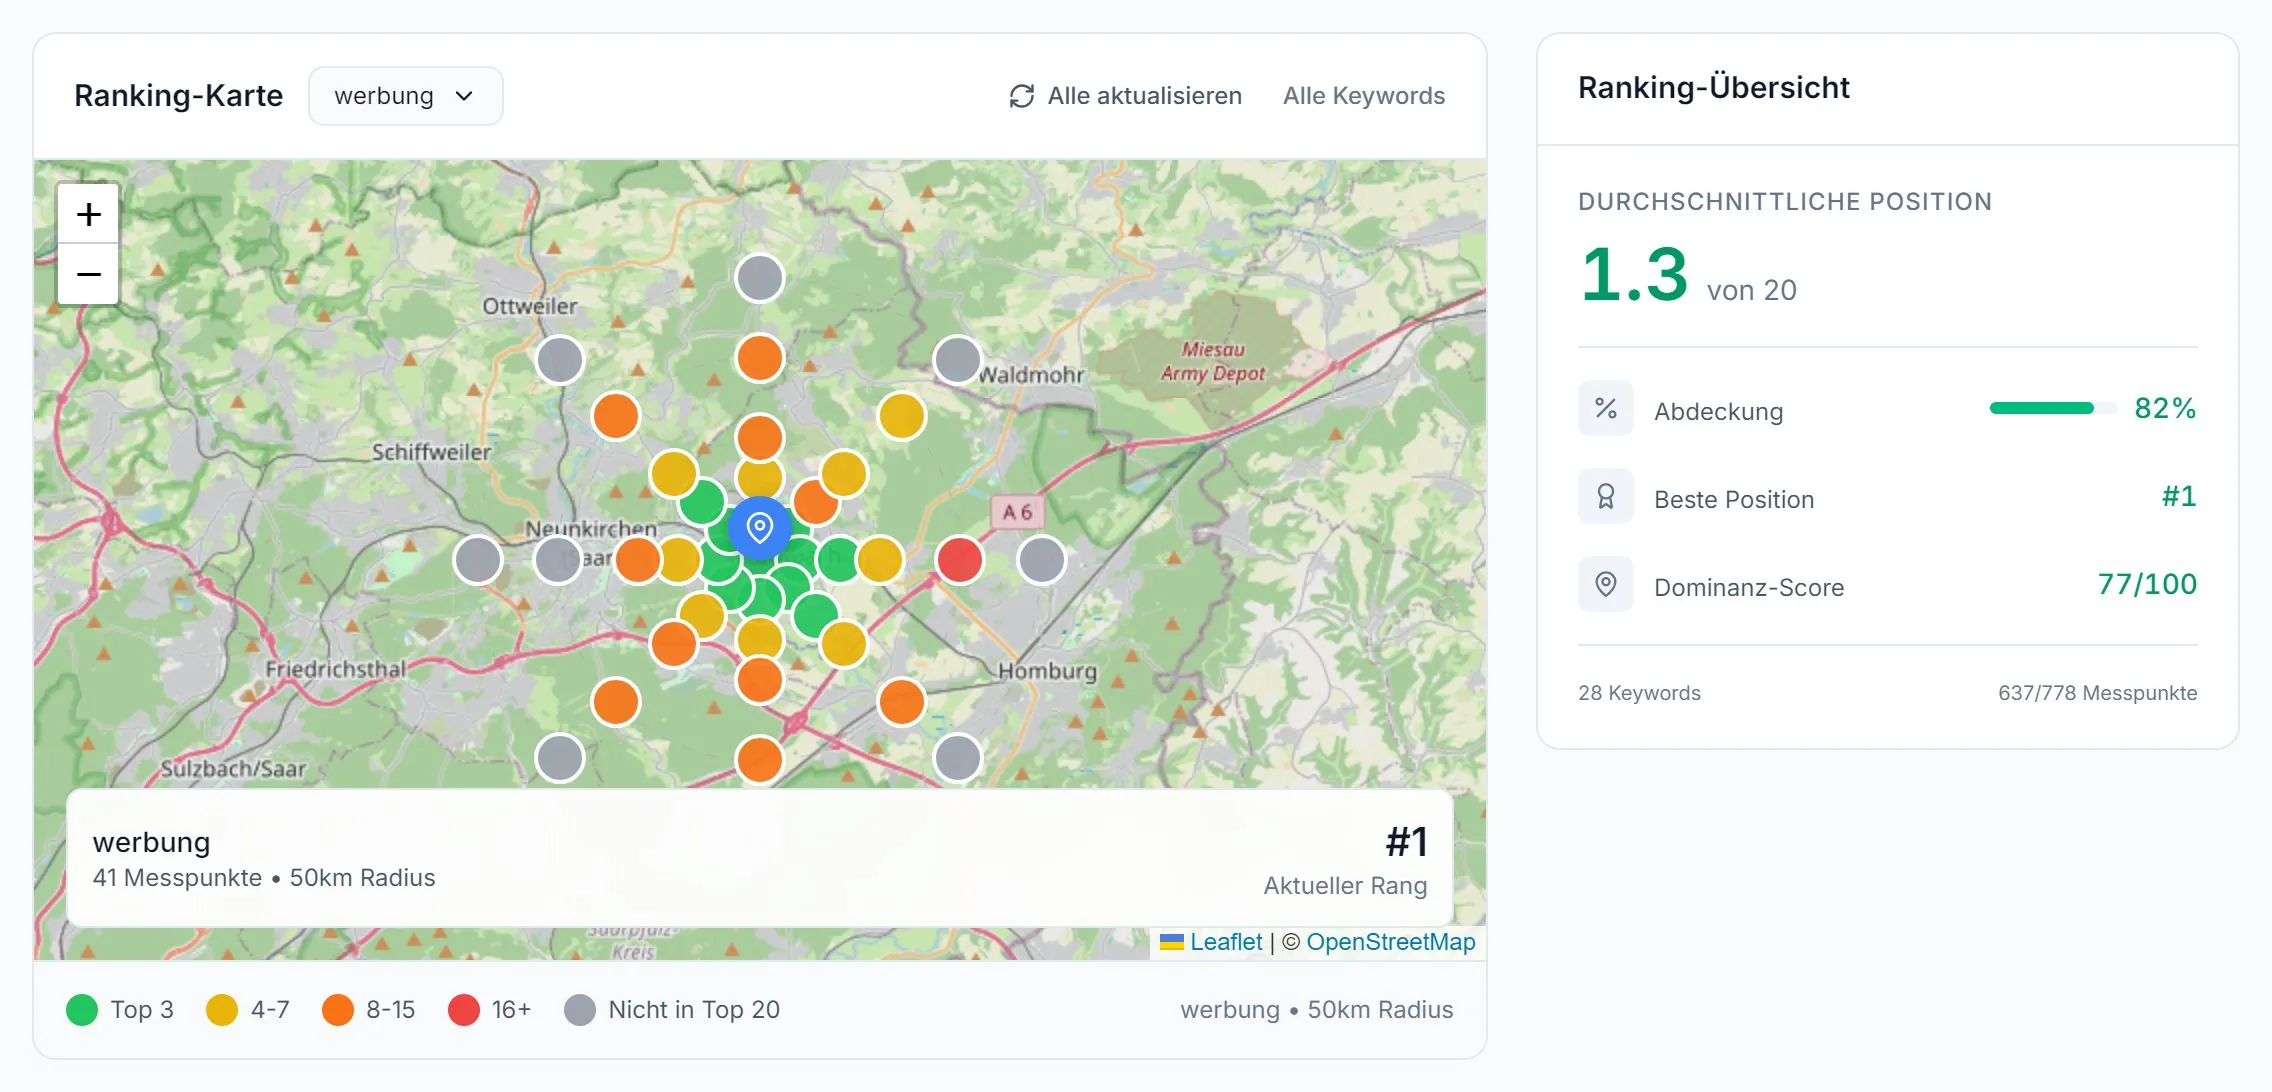Select the red 16+ map marker
2272x1092 pixels.
[960, 559]
